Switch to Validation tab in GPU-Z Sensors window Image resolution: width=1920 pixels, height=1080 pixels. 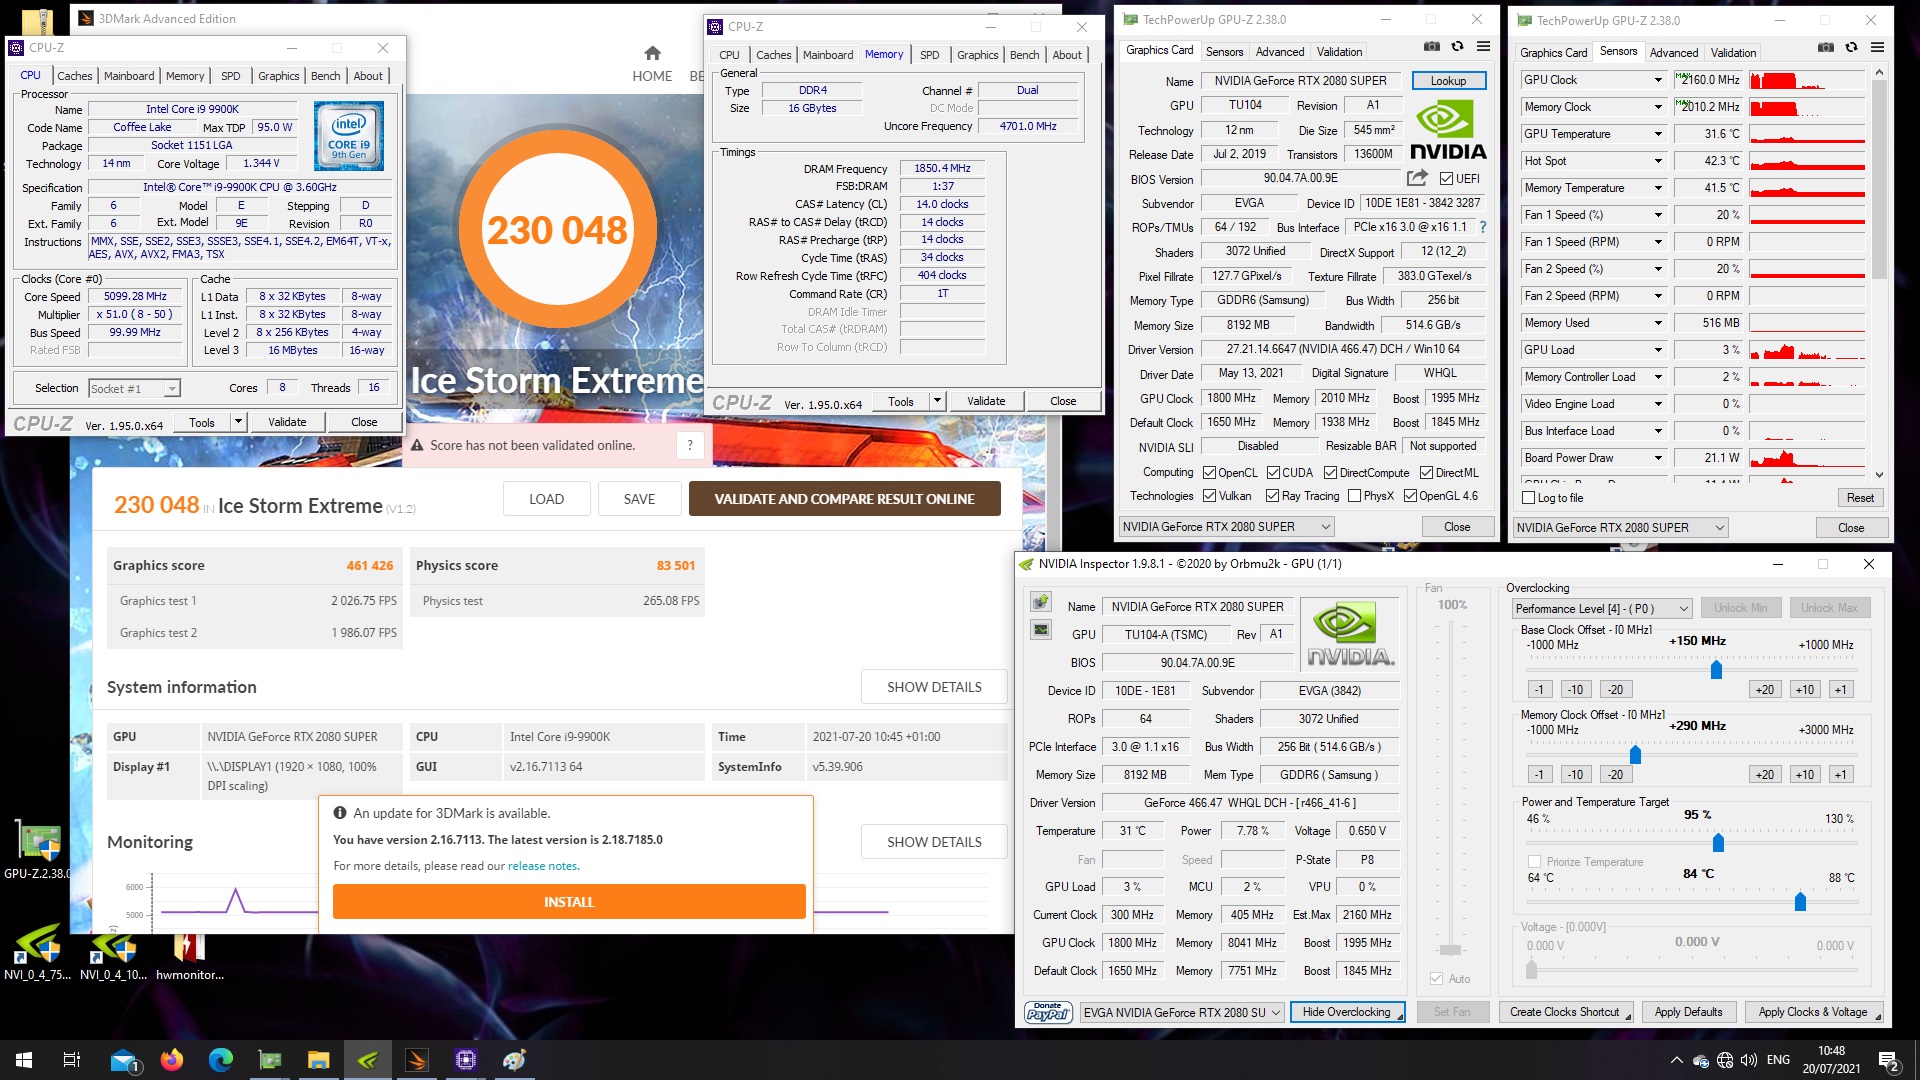pos(1733,52)
